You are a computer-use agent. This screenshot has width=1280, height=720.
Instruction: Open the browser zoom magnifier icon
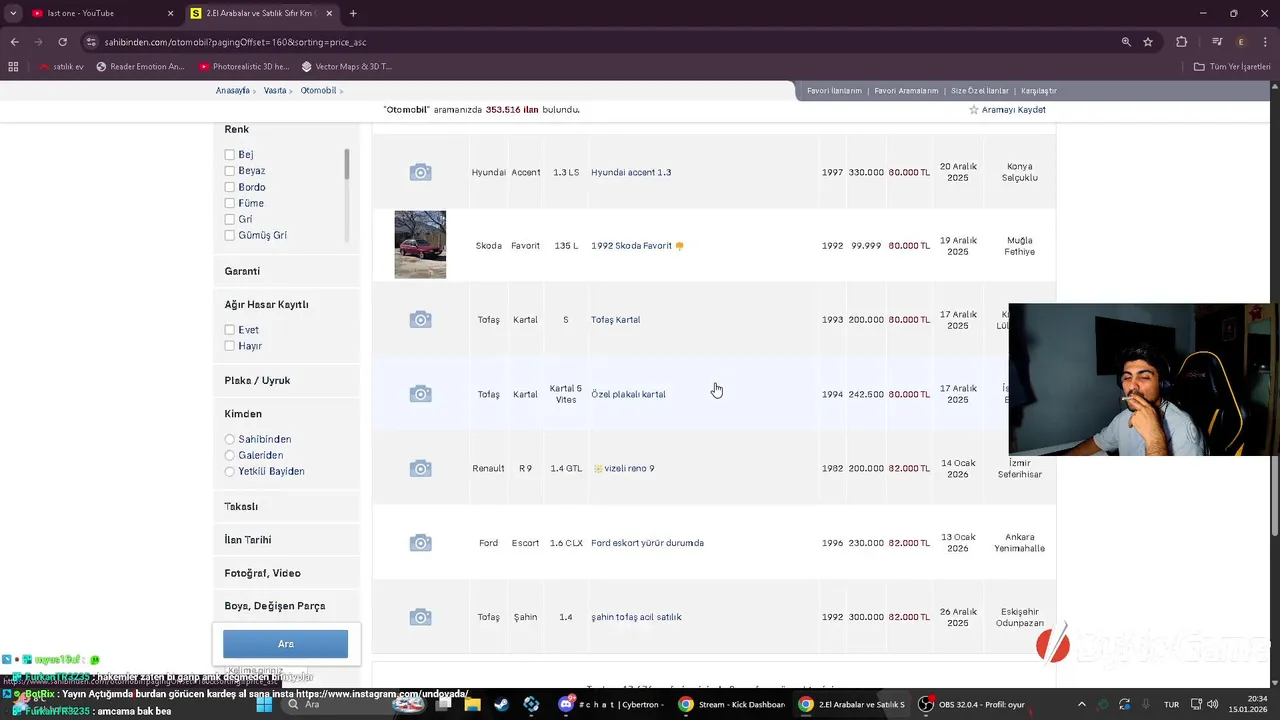[1126, 42]
